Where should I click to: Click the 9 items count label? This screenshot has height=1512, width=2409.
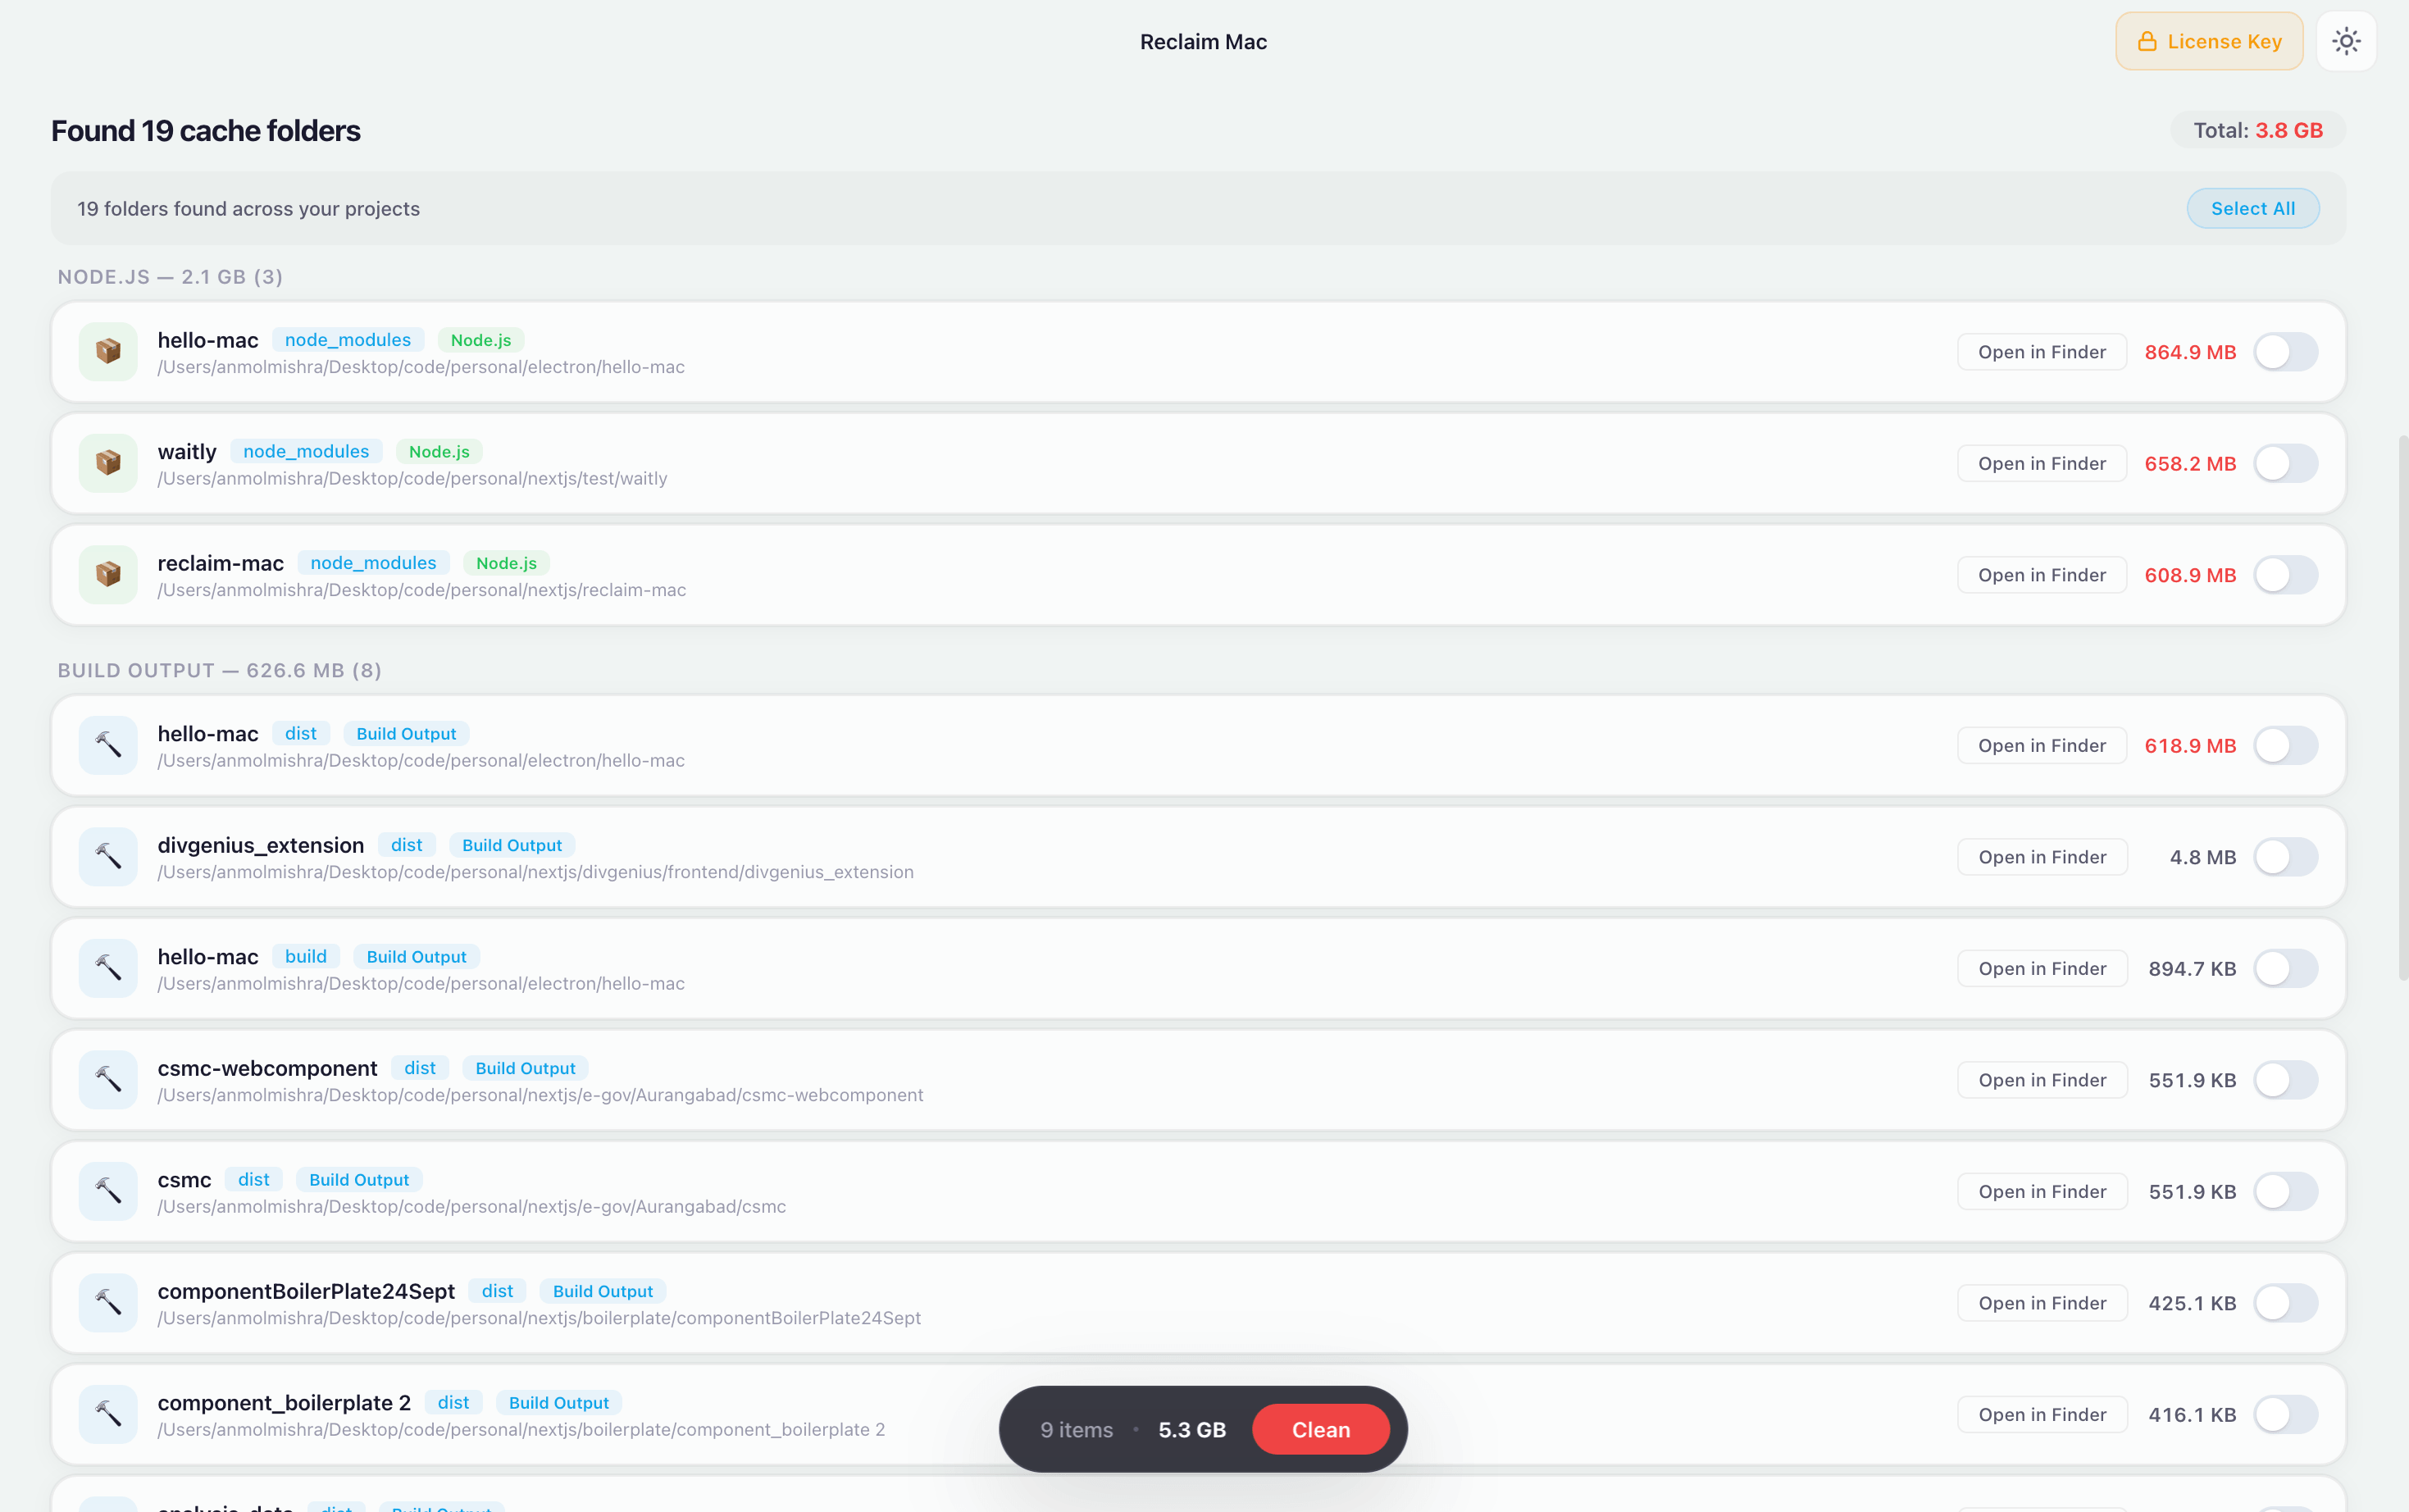coord(1076,1430)
